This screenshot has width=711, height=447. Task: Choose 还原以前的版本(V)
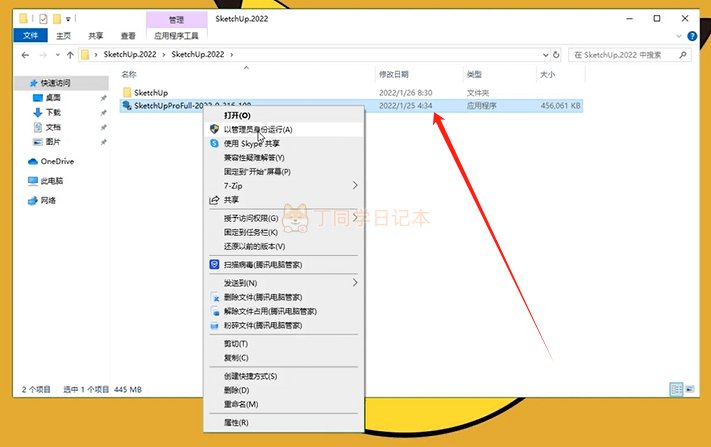(284, 246)
